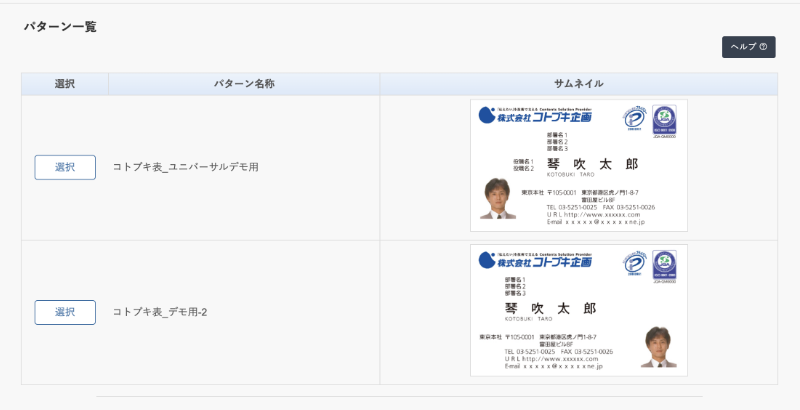
Task: Select the コトブキ表_デモ用-2 pattern button
Action: tap(65, 312)
